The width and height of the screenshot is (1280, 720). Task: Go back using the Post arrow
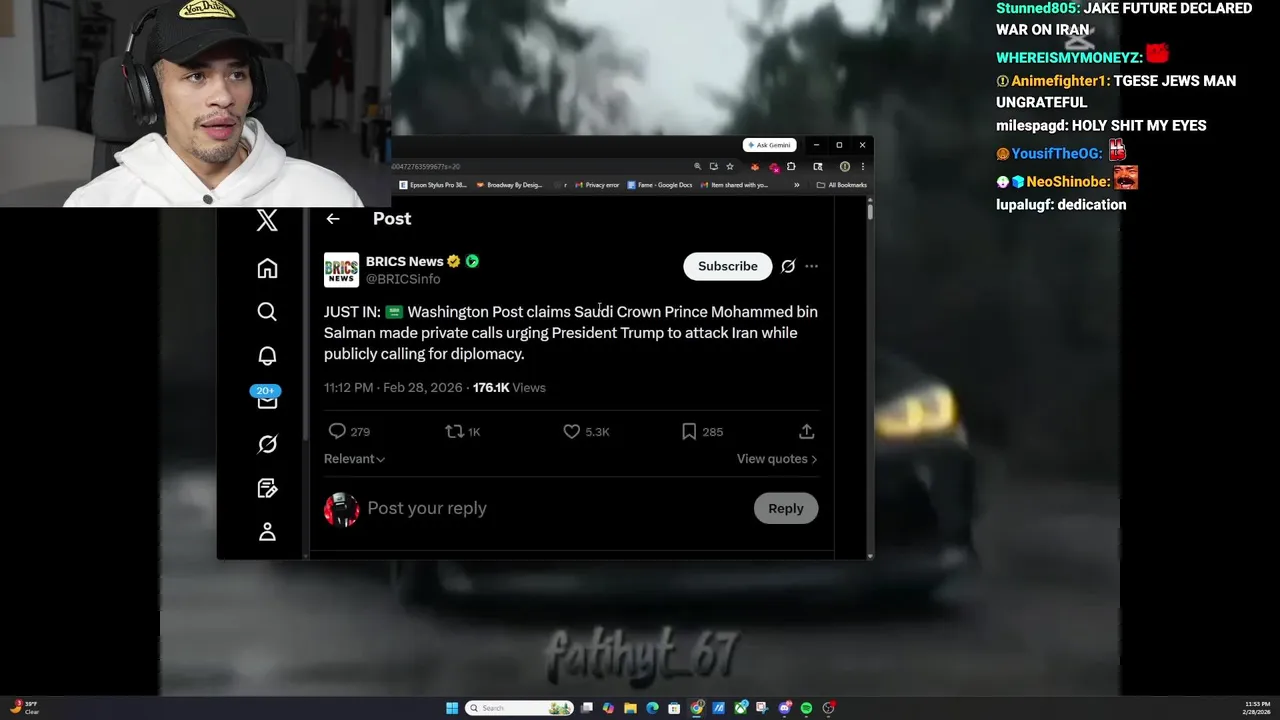[333, 219]
